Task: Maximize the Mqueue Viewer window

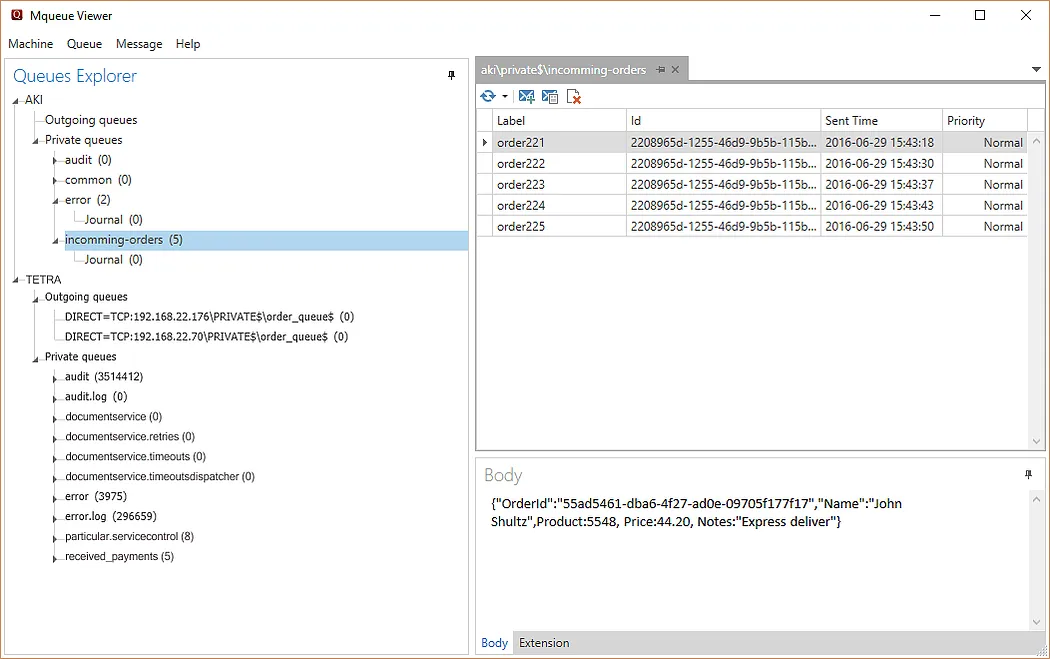Action: point(980,15)
